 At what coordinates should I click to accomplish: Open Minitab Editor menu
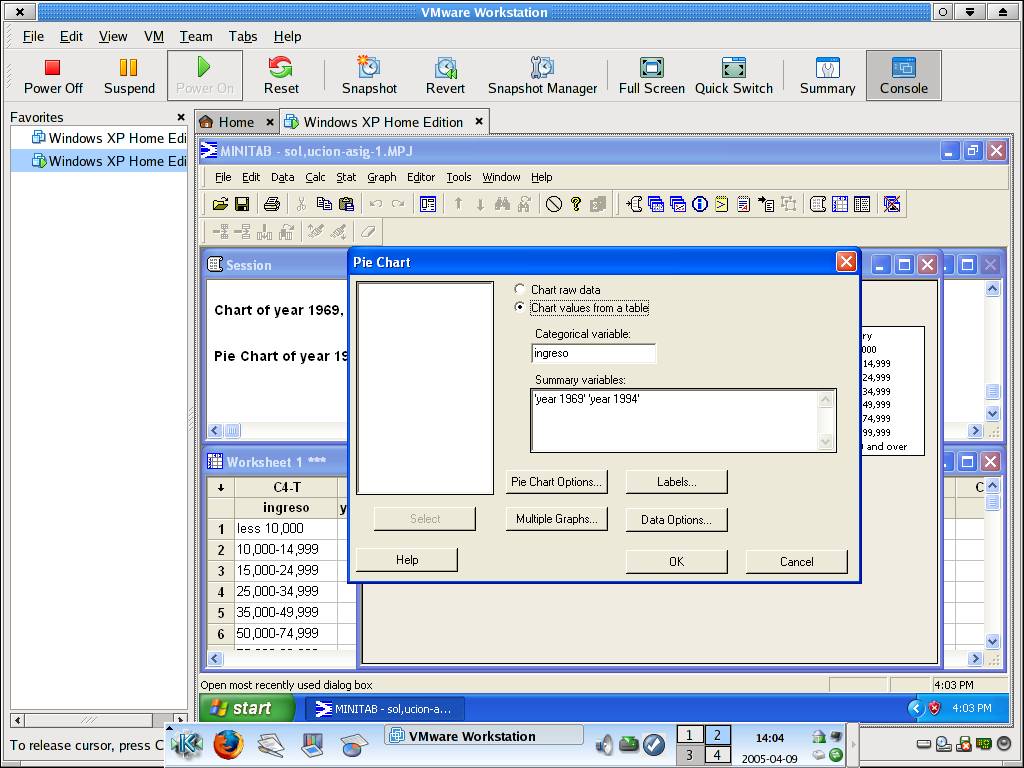(x=421, y=177)
